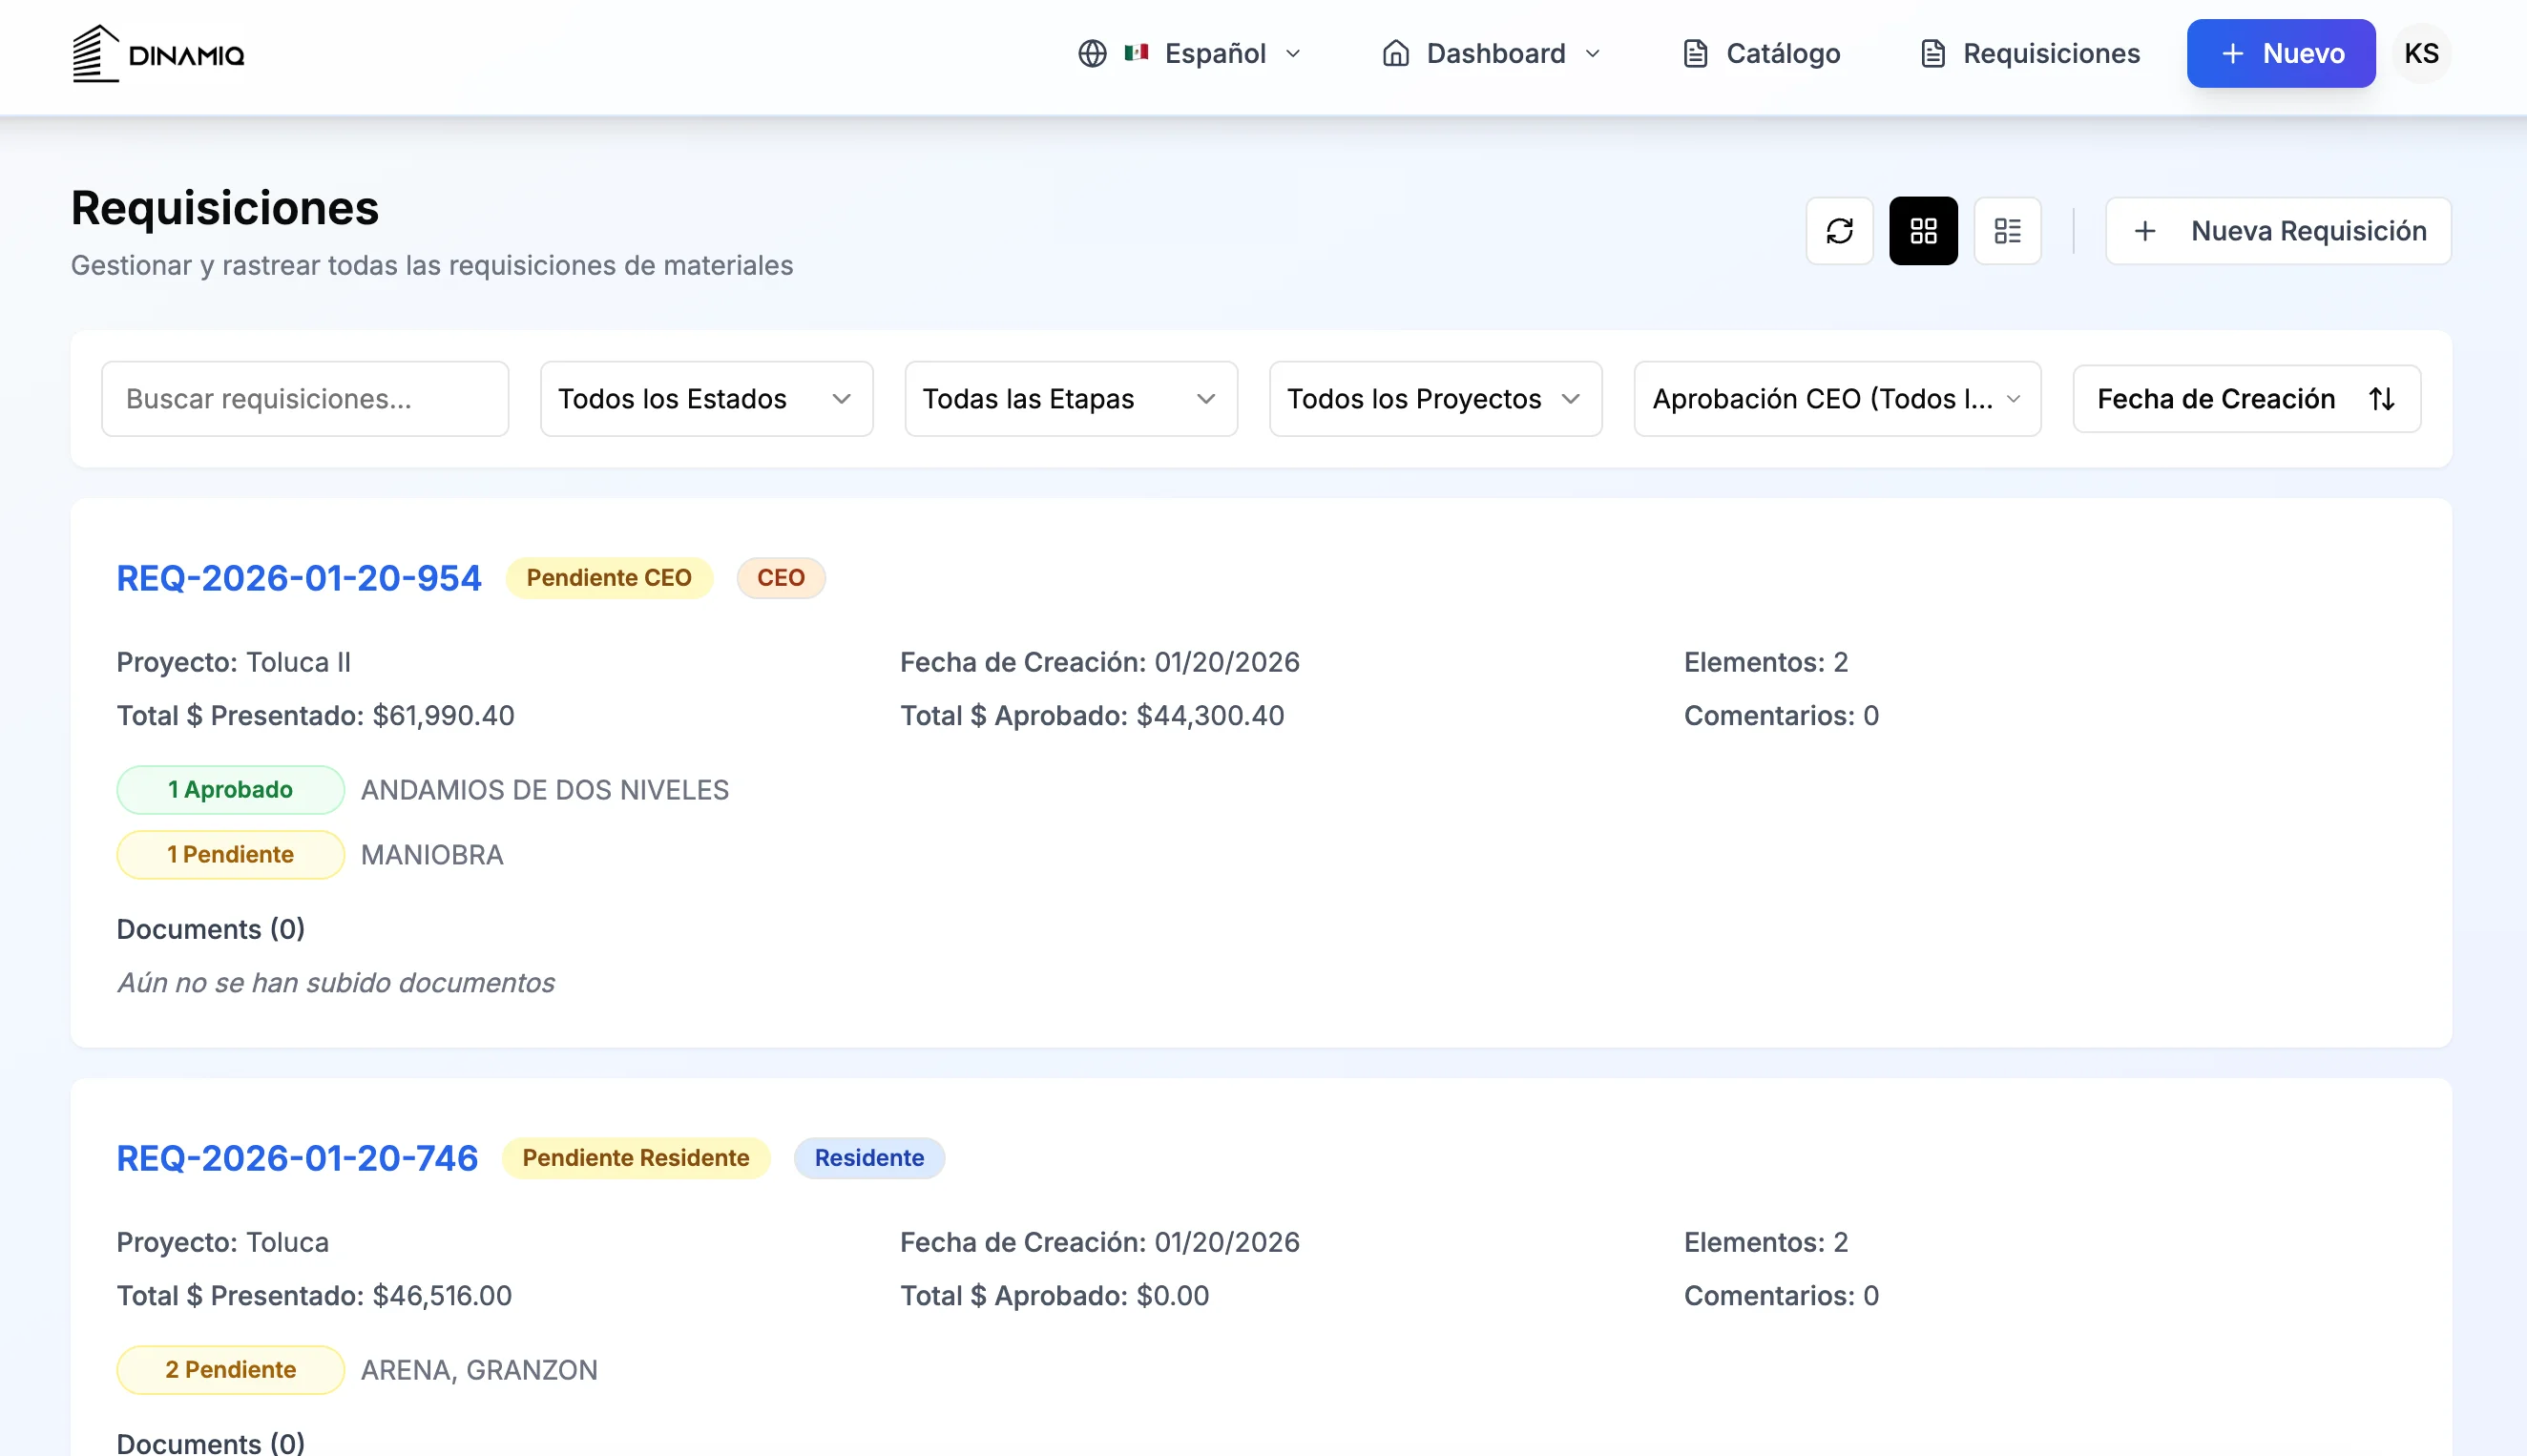2527x1456 pixels.
Task: Click the 1 Aprobado badge
Action: [231, 790]
